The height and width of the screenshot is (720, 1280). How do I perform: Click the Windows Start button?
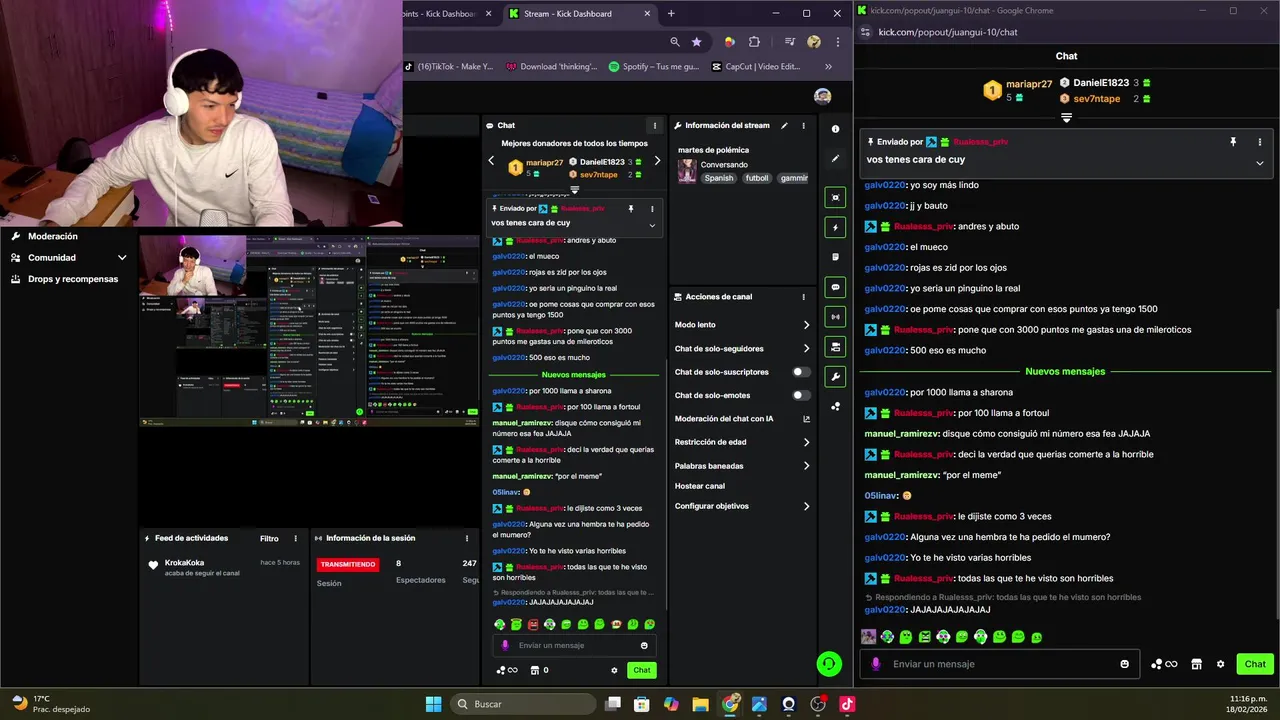click(433, 704)
